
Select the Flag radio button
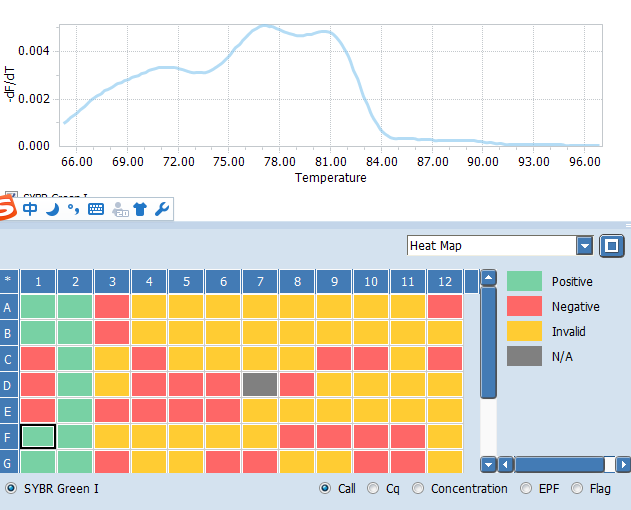coord(577,489)
